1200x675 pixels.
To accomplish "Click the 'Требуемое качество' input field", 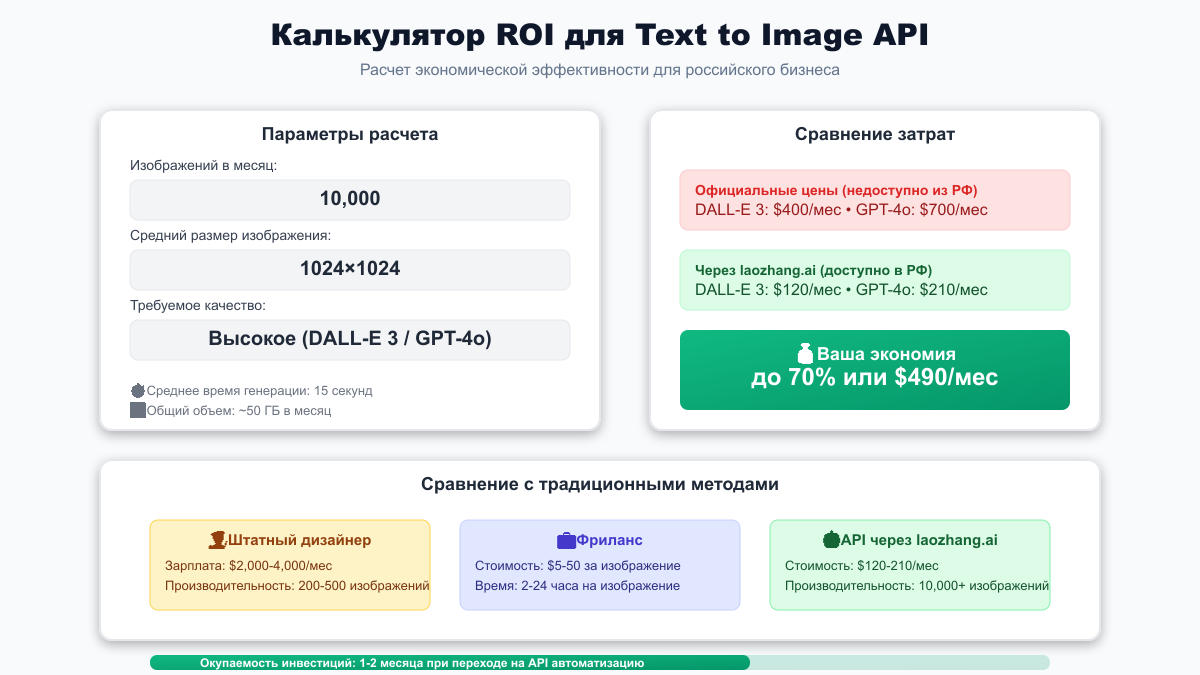I will (350, 339).
